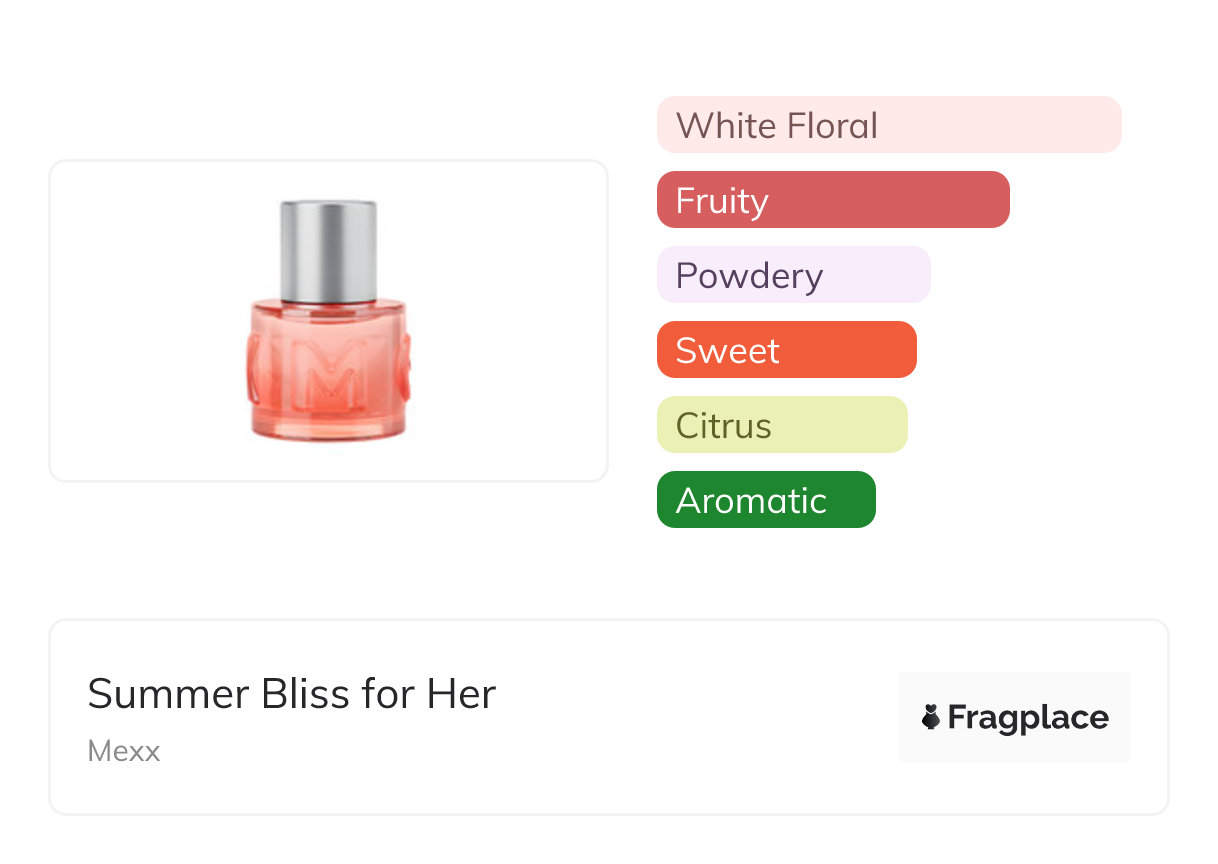The width and height of the screenshot is (1218, 864).
Task: Open the Summer Bliss perfume bottle image
Action: (x=328, y=320)
